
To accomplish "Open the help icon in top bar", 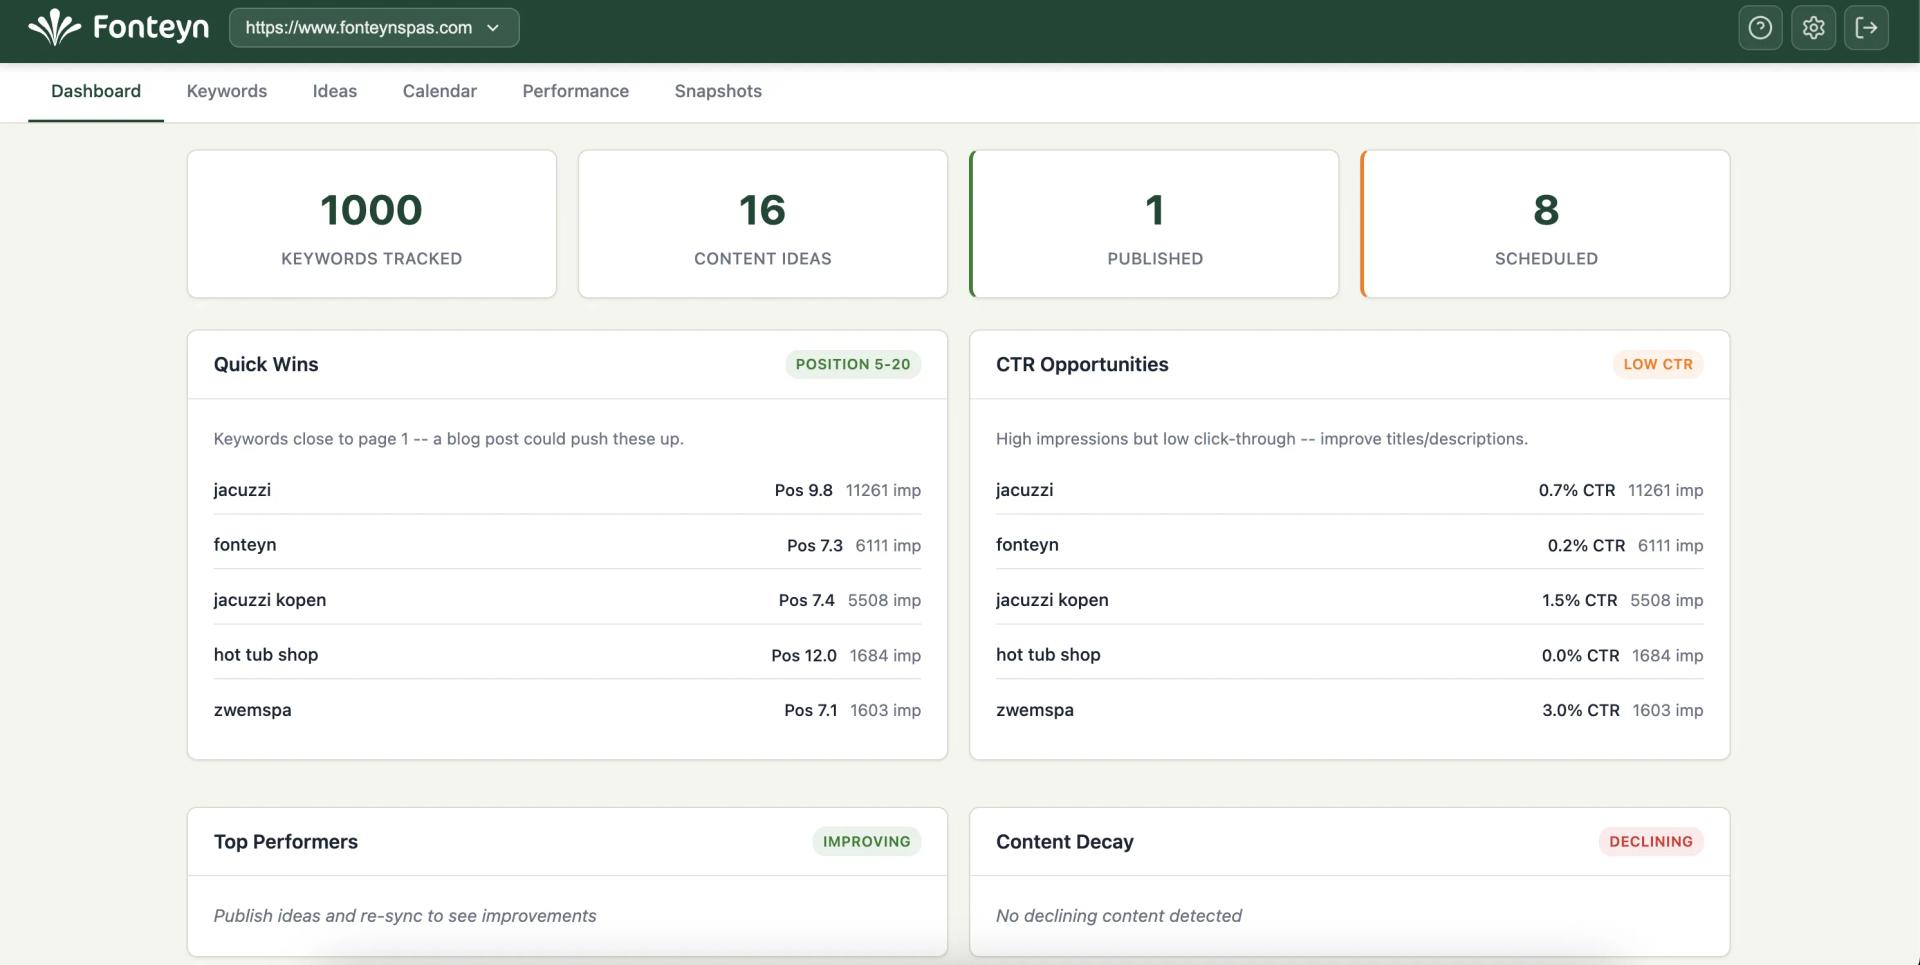I will click(1760, 28).
